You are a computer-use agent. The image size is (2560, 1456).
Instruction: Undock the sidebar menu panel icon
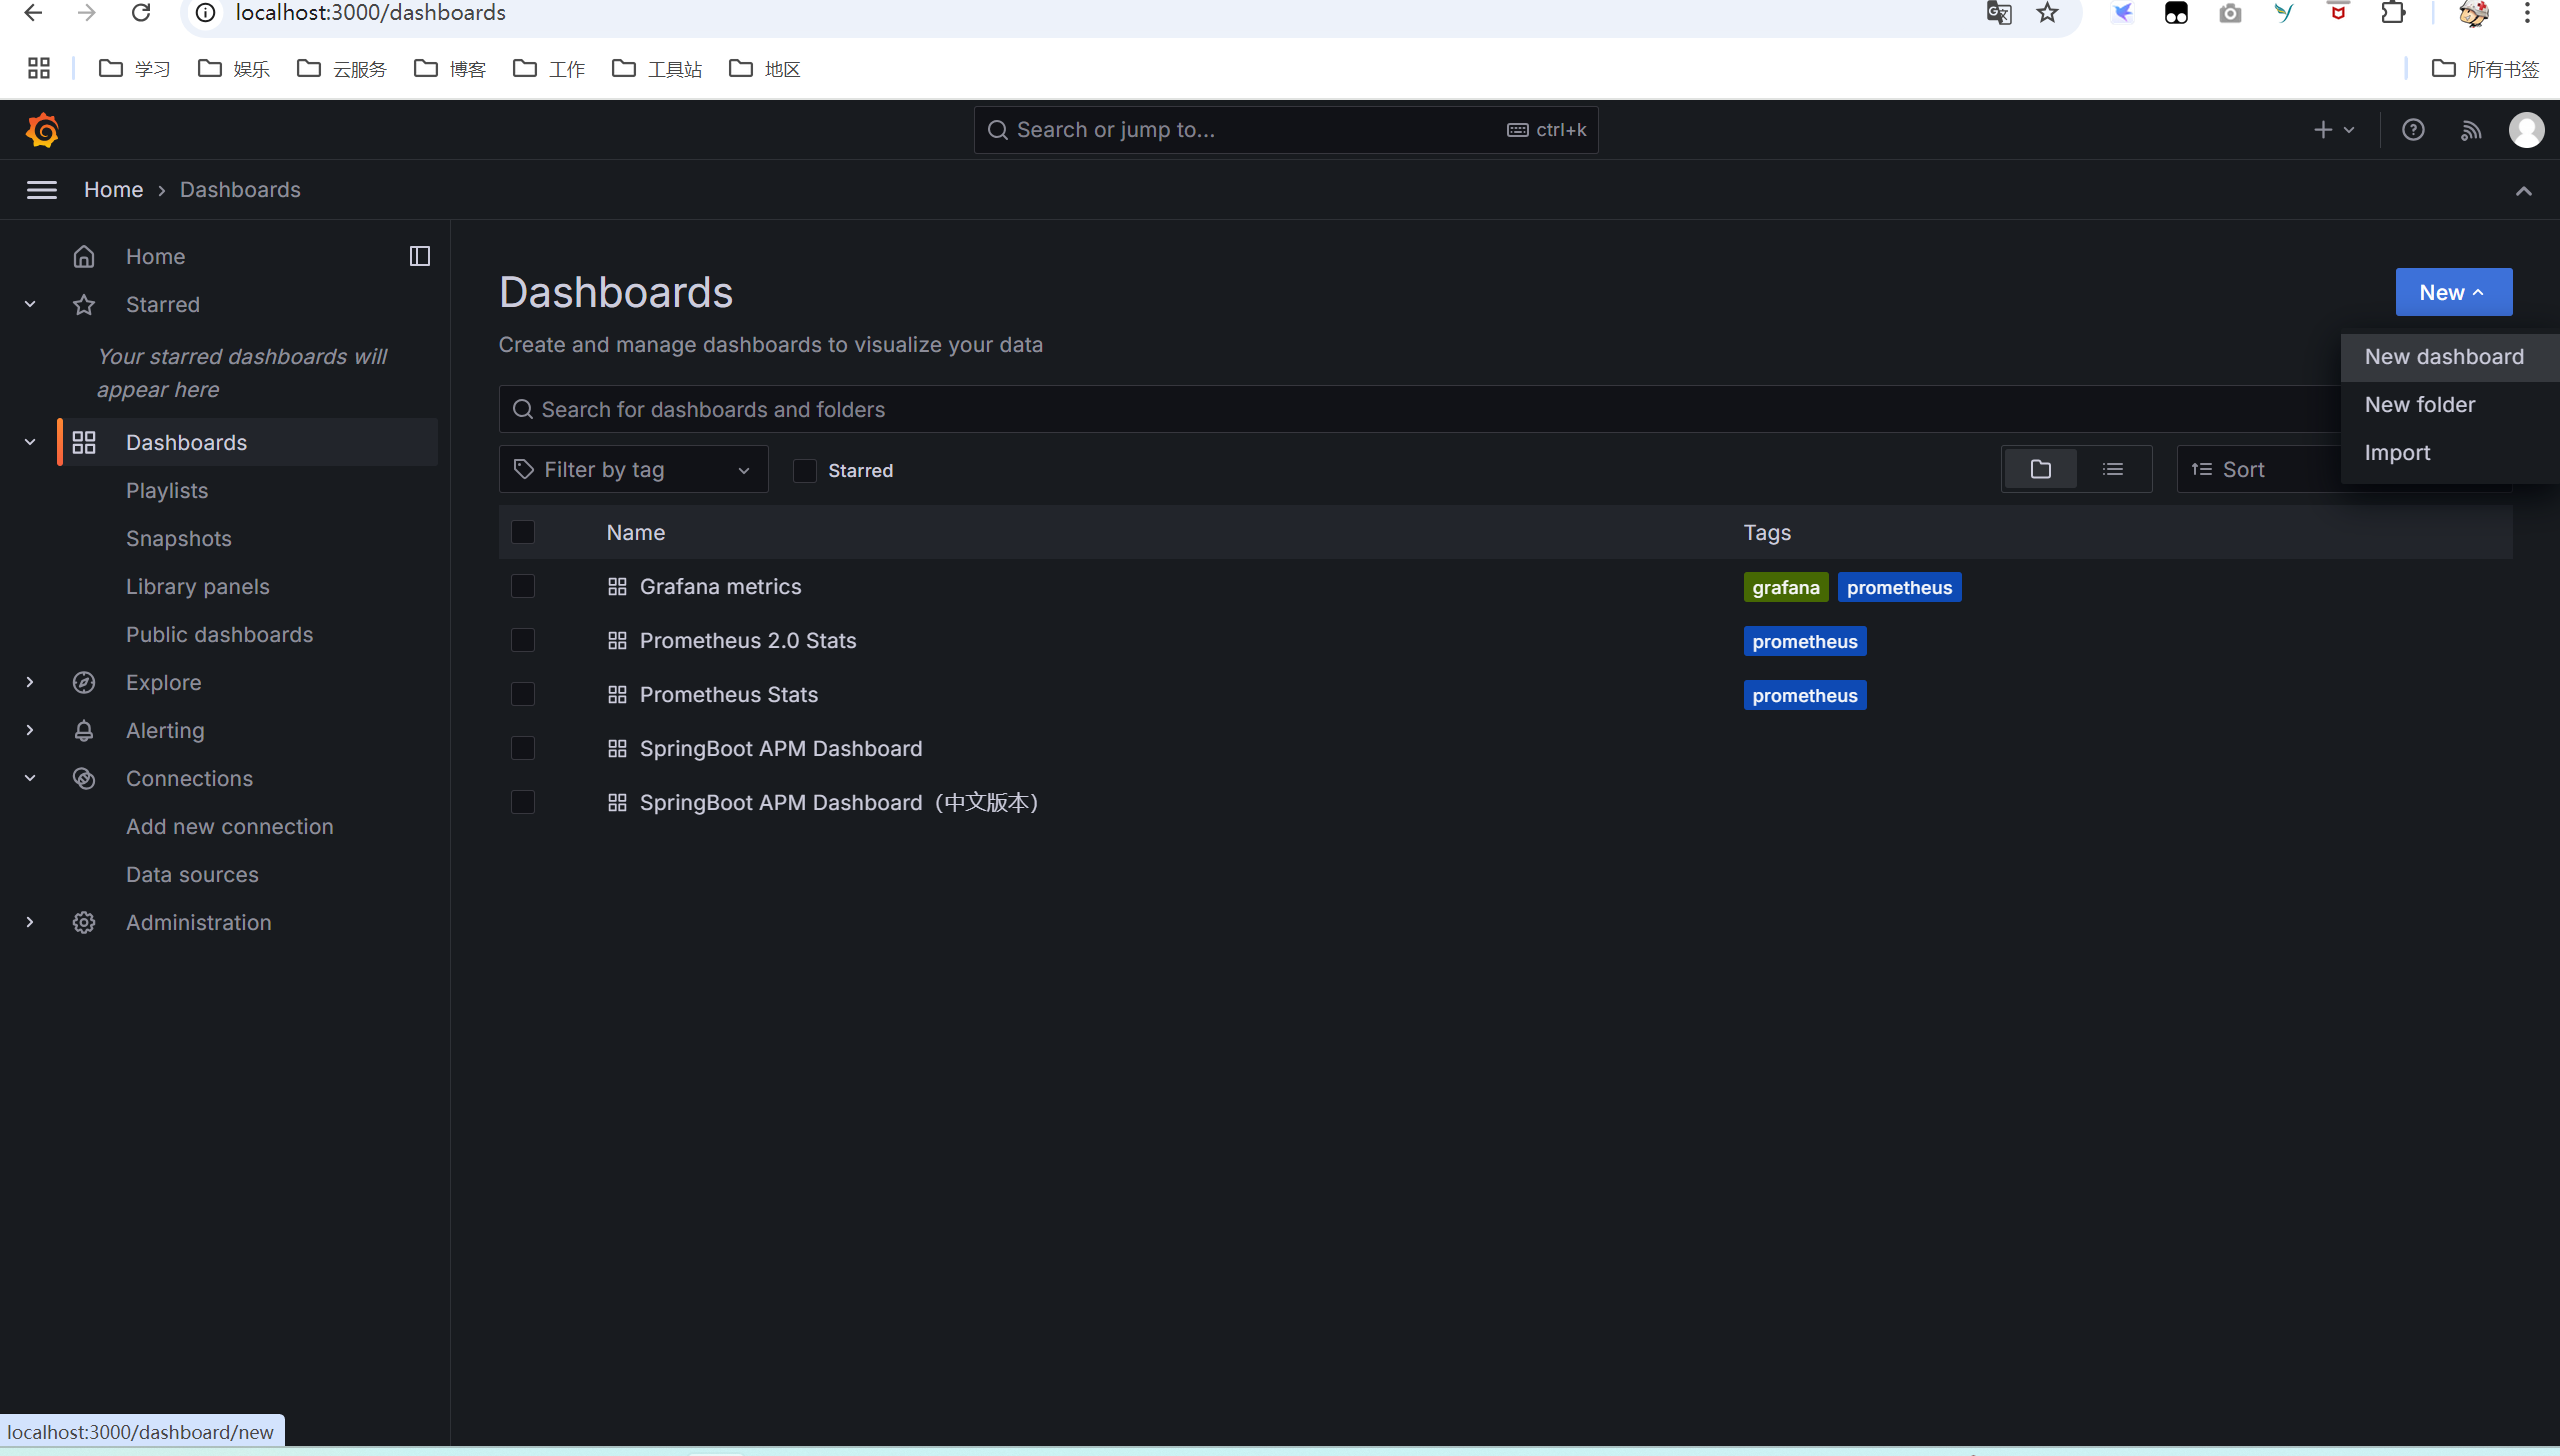pyautogui.click(x=420, y=257)
